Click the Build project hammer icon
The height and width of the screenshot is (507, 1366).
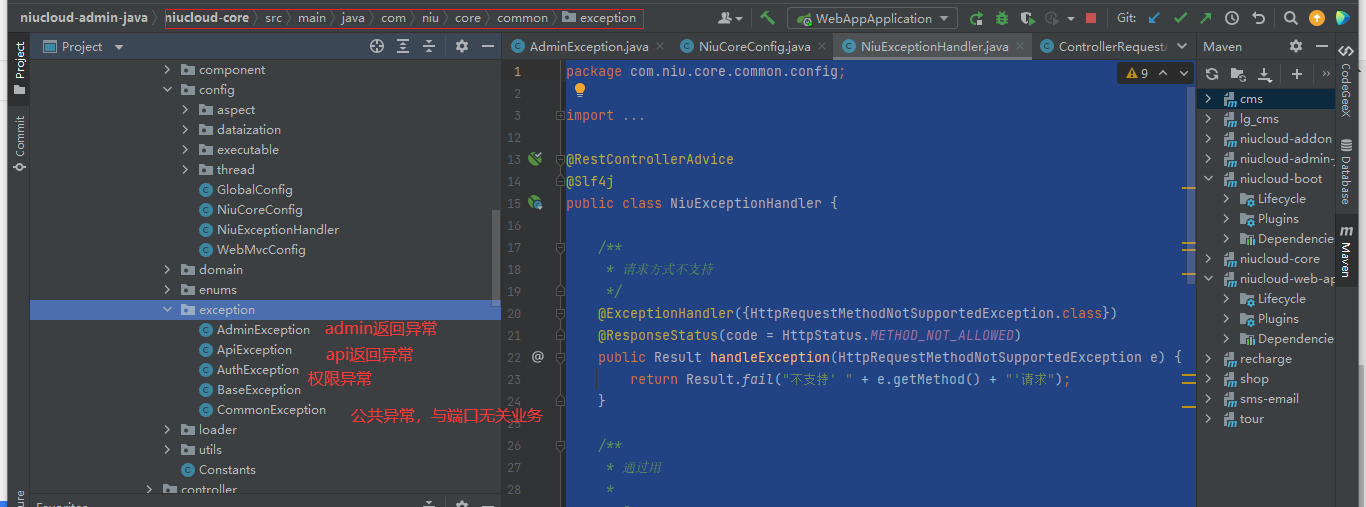(x=767, y=18)
